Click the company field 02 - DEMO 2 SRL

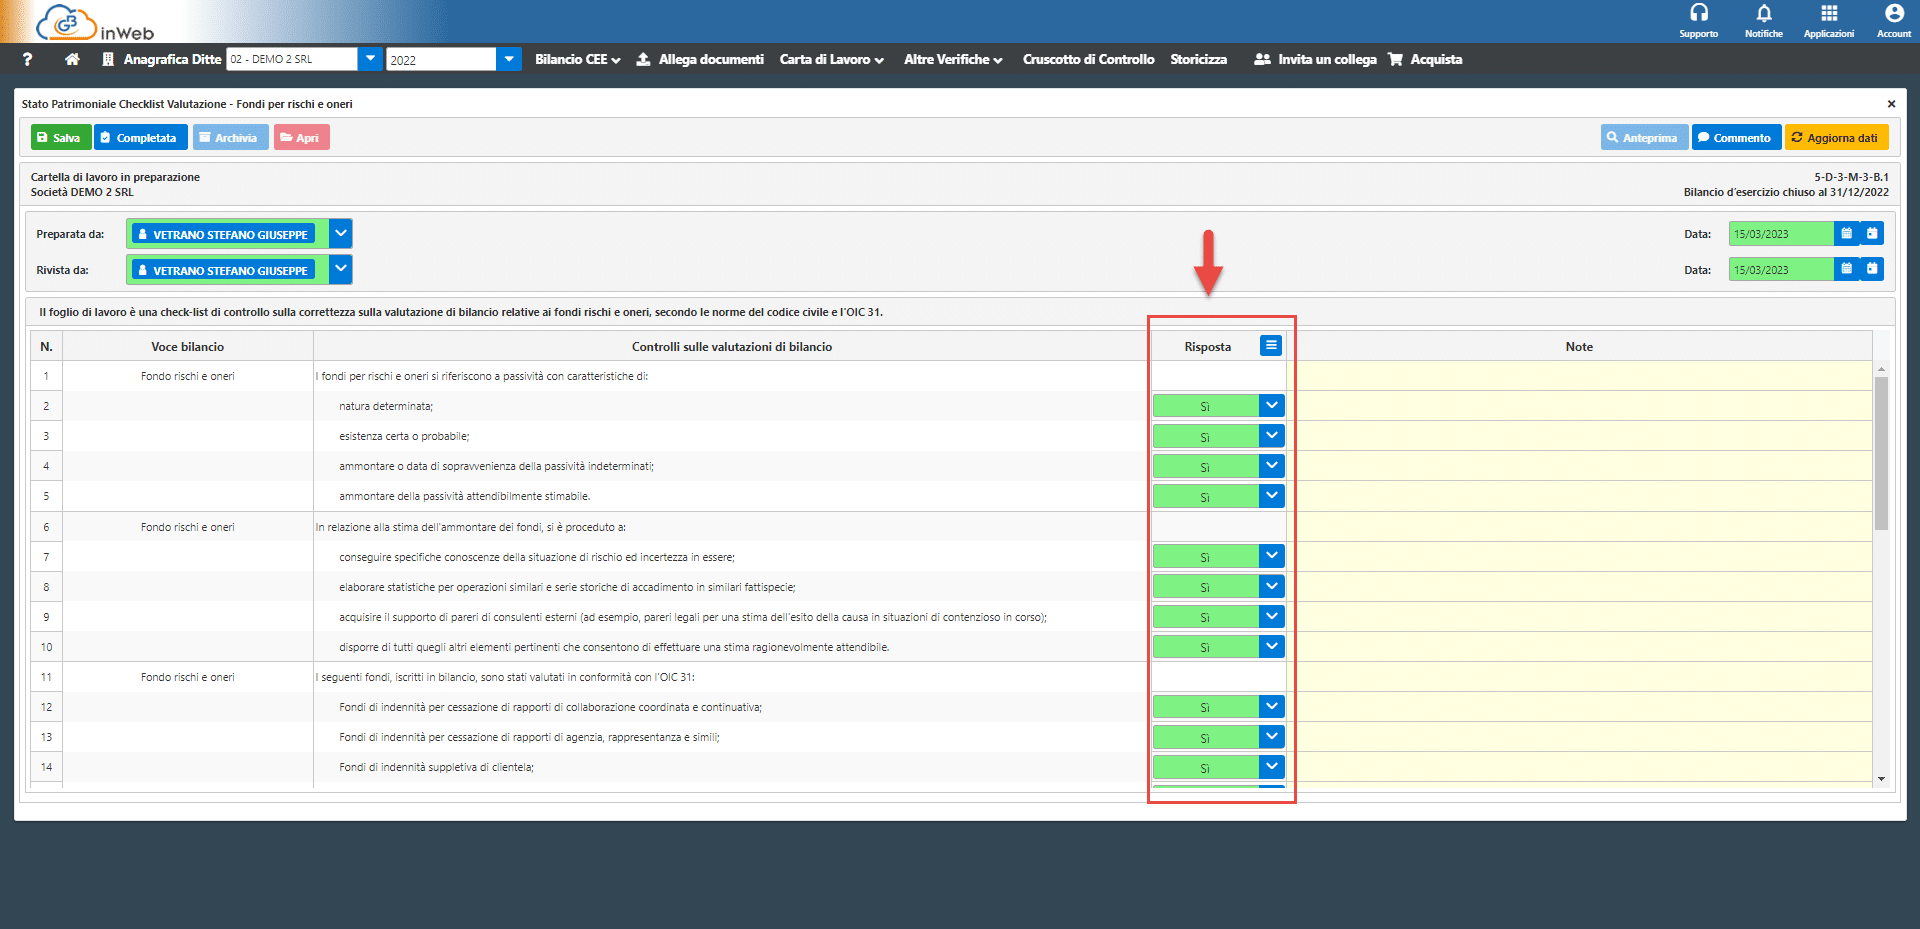[291, 59]
